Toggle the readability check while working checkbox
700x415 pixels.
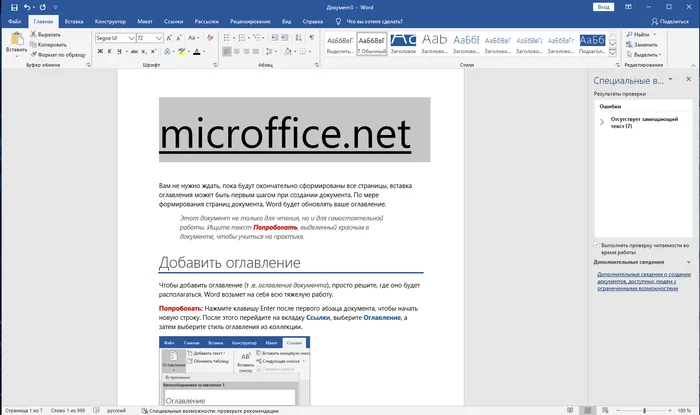pyautogui.click(x=596, y=245)
